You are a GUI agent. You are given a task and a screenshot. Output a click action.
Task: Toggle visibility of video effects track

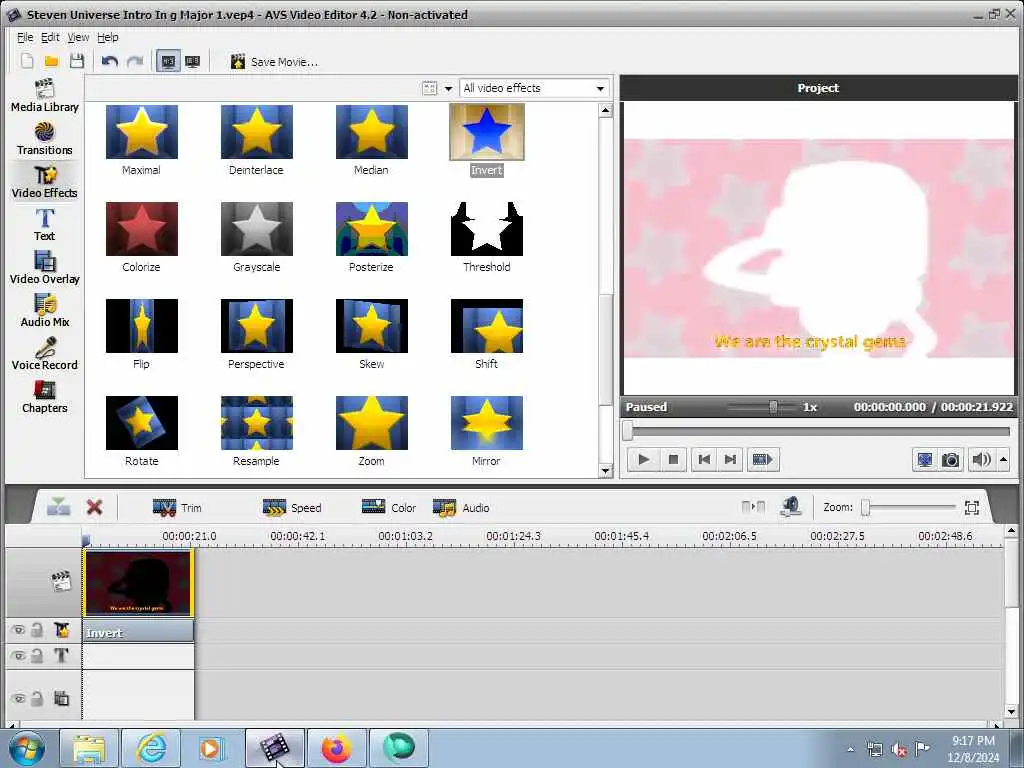(18, 630)
